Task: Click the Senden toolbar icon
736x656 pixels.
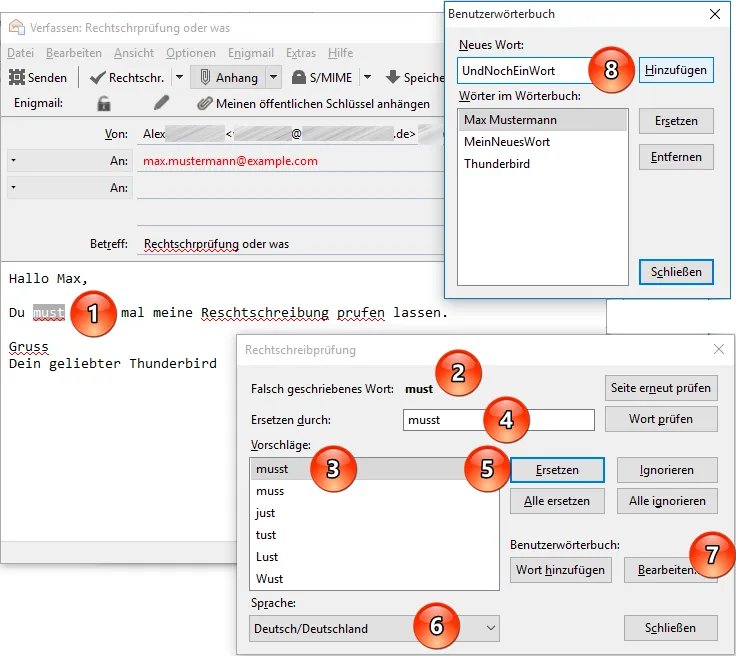Action: point(17,77)
